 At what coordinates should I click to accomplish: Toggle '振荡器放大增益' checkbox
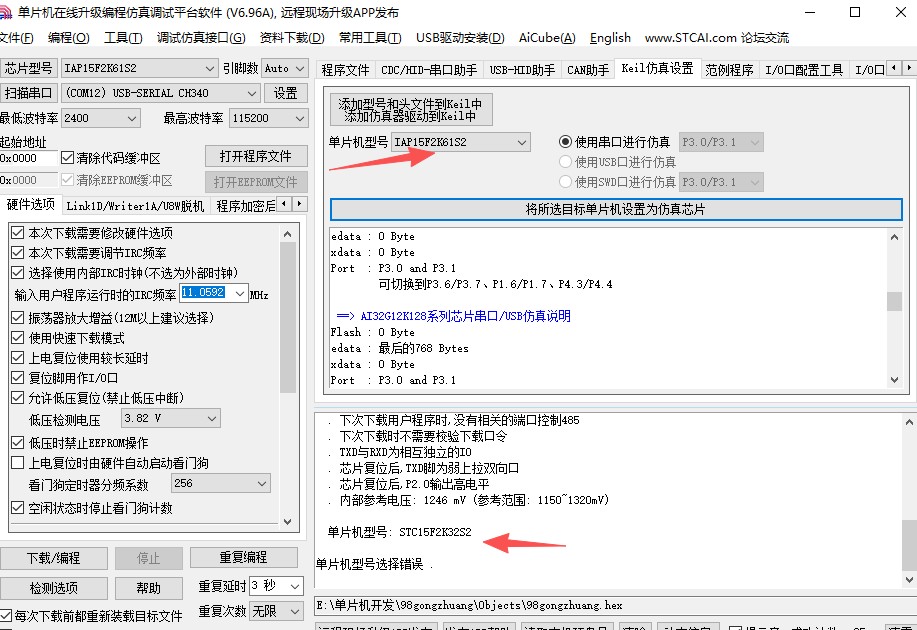18,318
